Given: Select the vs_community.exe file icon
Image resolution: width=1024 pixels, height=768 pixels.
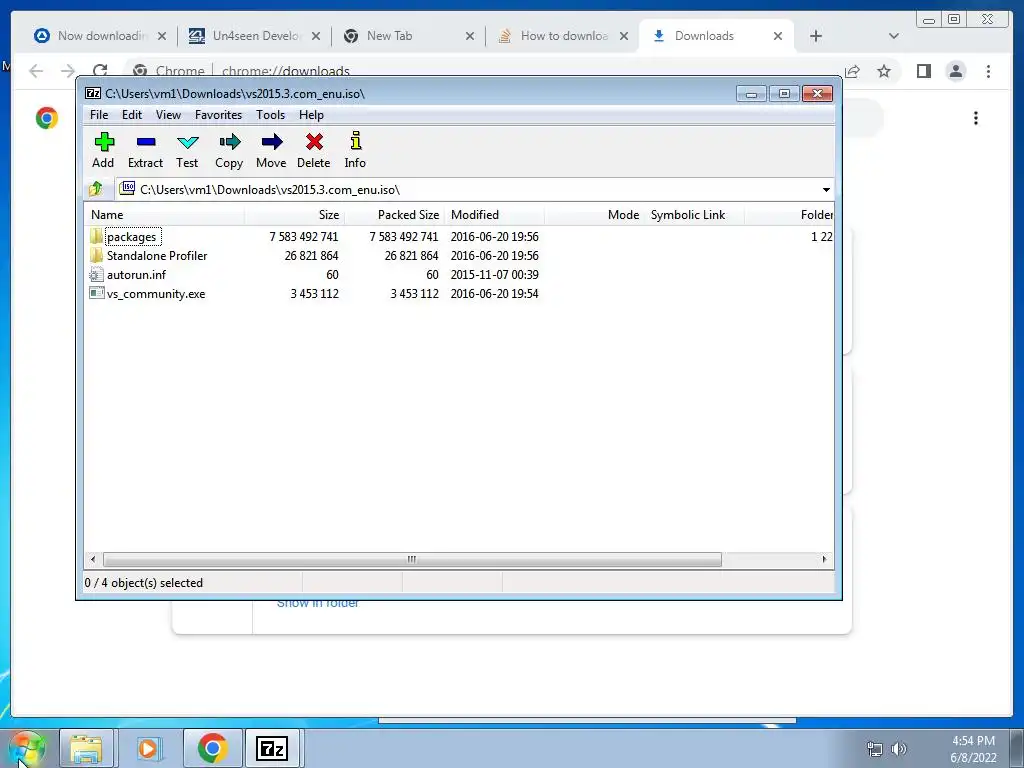Looking at the screenshot, I should [x=96, y=293].
